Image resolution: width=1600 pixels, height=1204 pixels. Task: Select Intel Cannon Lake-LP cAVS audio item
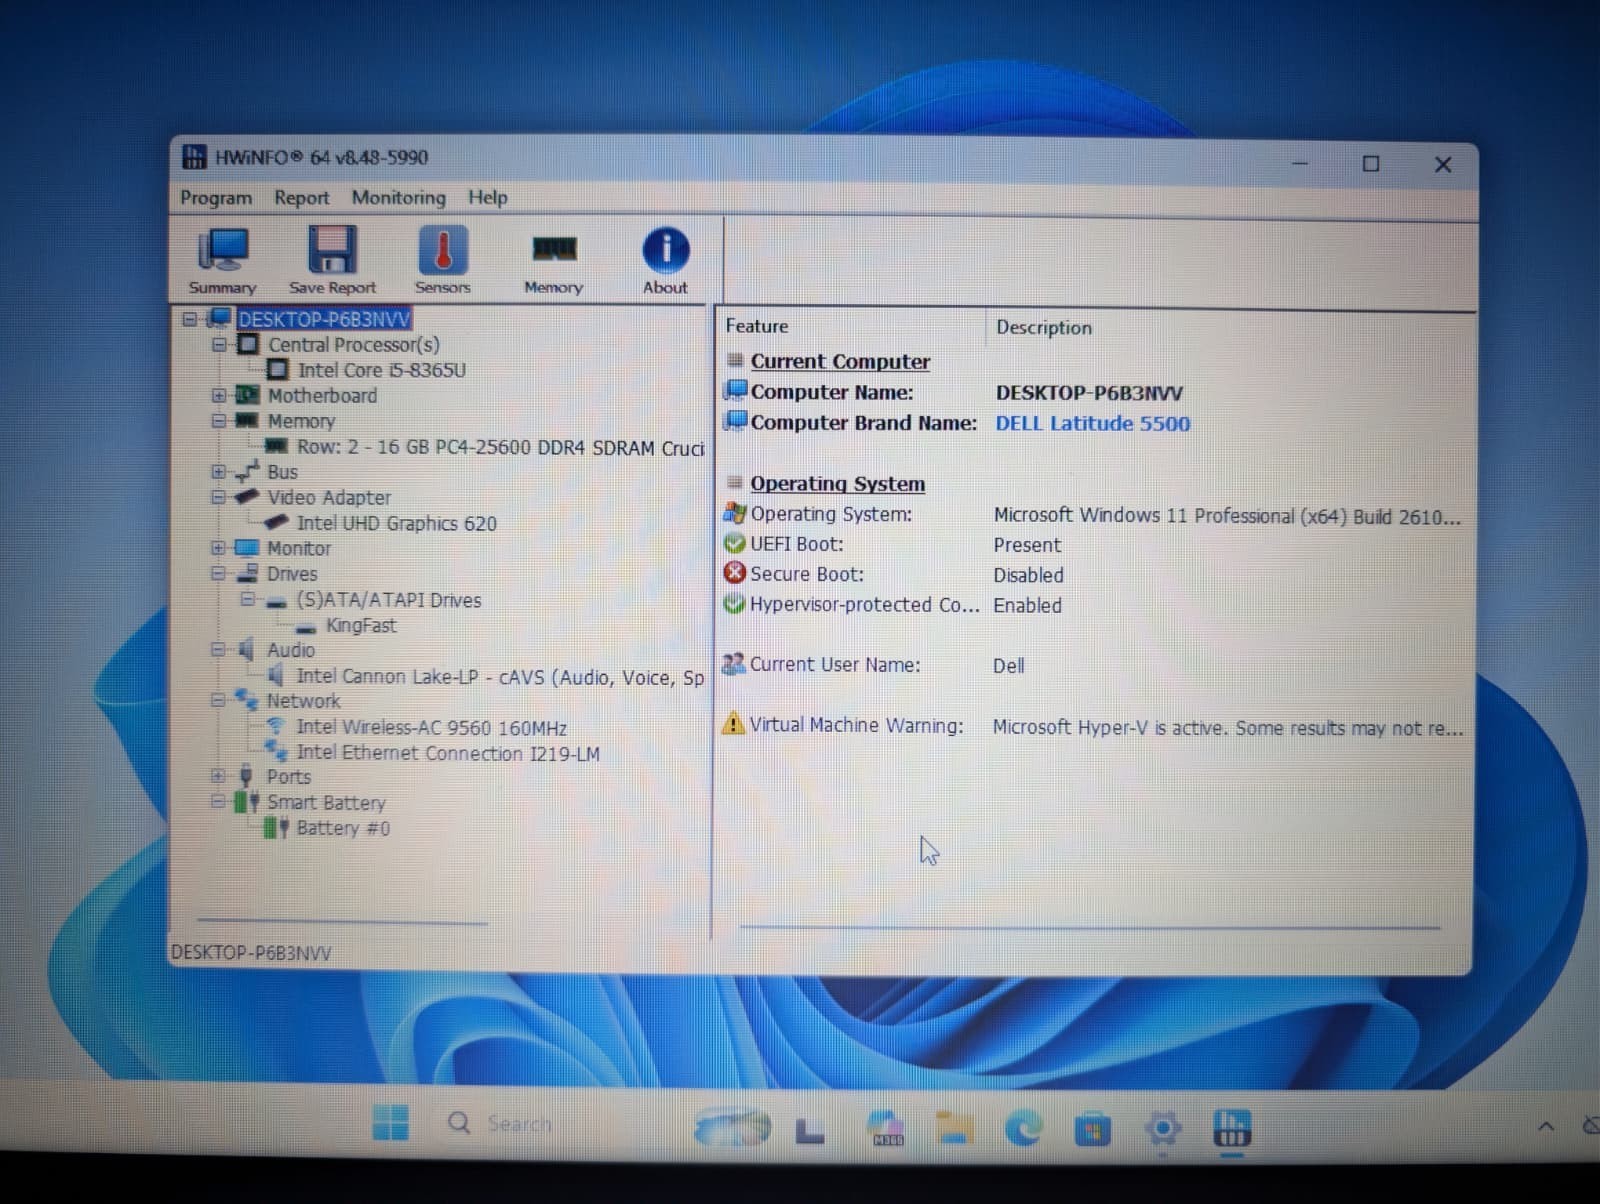point(500,677)
